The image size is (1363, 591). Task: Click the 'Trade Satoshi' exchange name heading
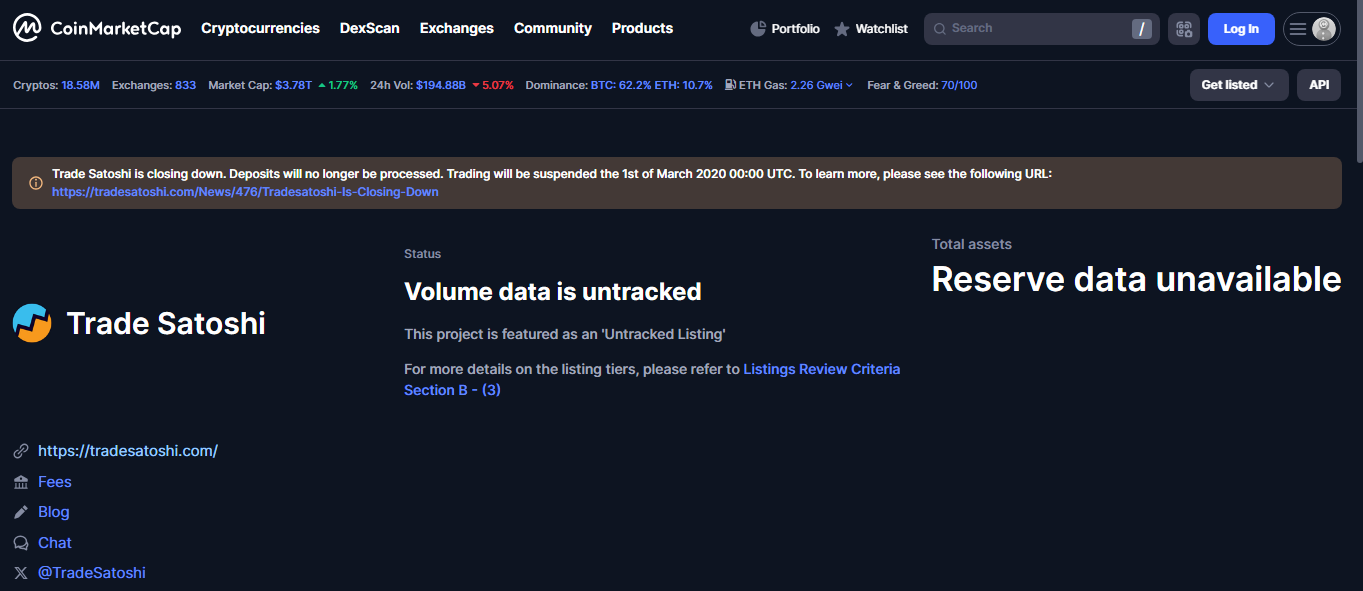(x=166, y=323)
